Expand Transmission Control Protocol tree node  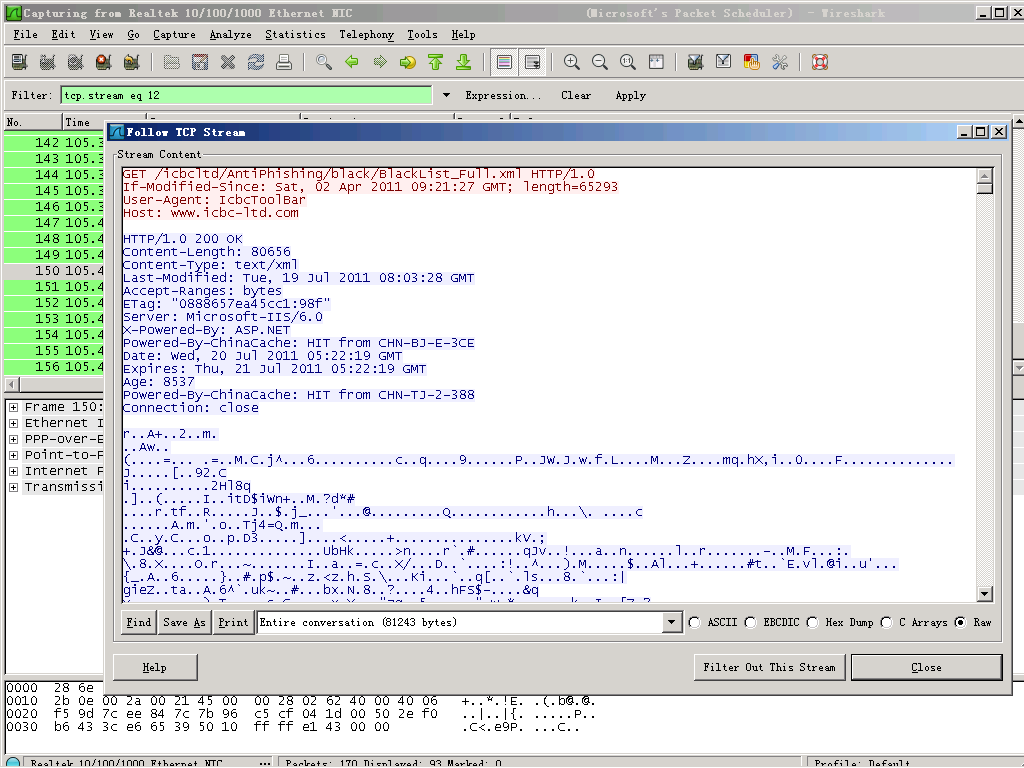click(x=13, y=487)
